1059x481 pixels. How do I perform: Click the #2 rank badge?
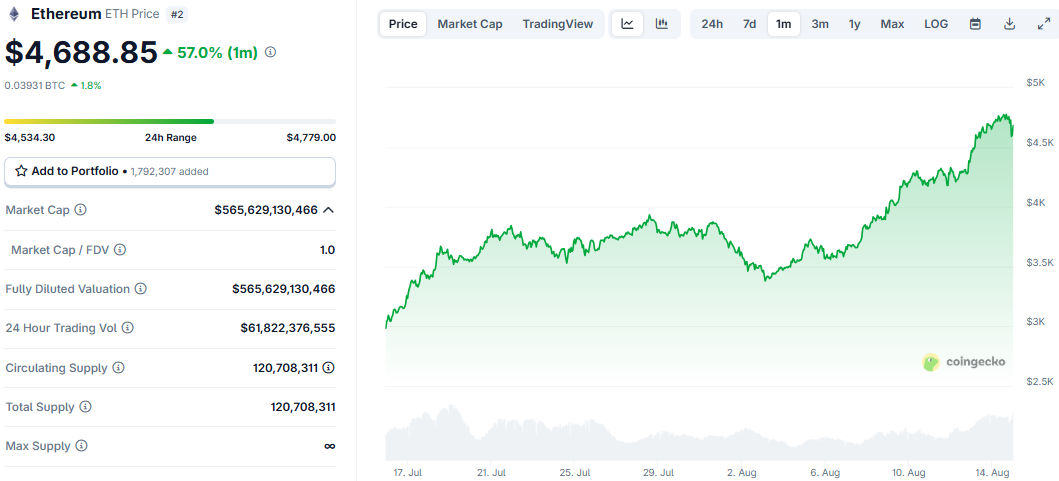click(x=177, y=14)
